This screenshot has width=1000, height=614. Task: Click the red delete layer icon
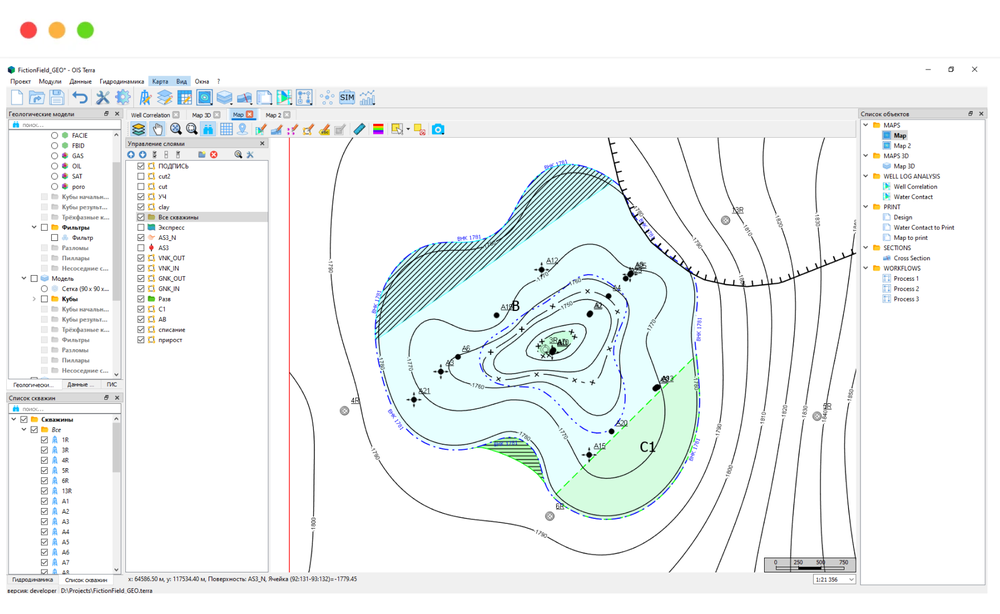coord(214,155)
